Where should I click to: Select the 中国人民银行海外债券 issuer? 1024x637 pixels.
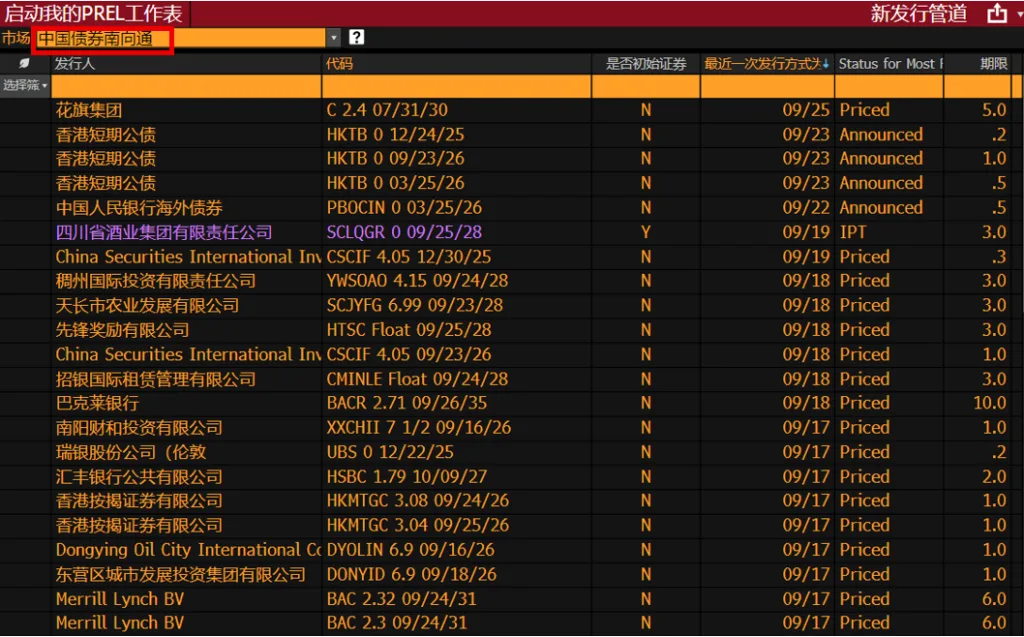(x=139, y=208)
